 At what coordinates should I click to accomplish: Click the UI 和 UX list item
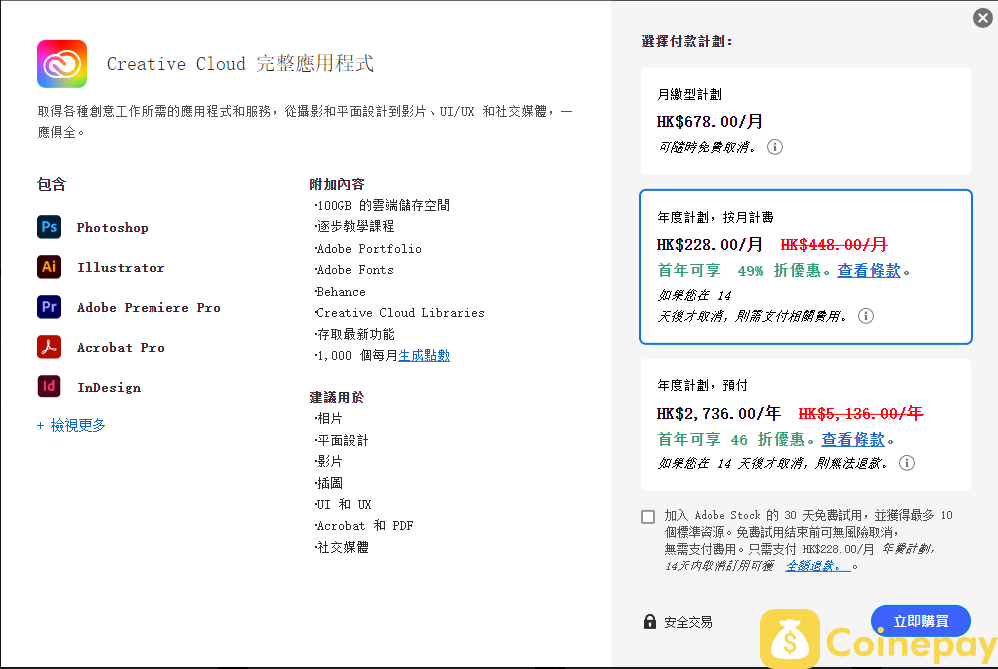pyautogui.click(x=343, y=504)
